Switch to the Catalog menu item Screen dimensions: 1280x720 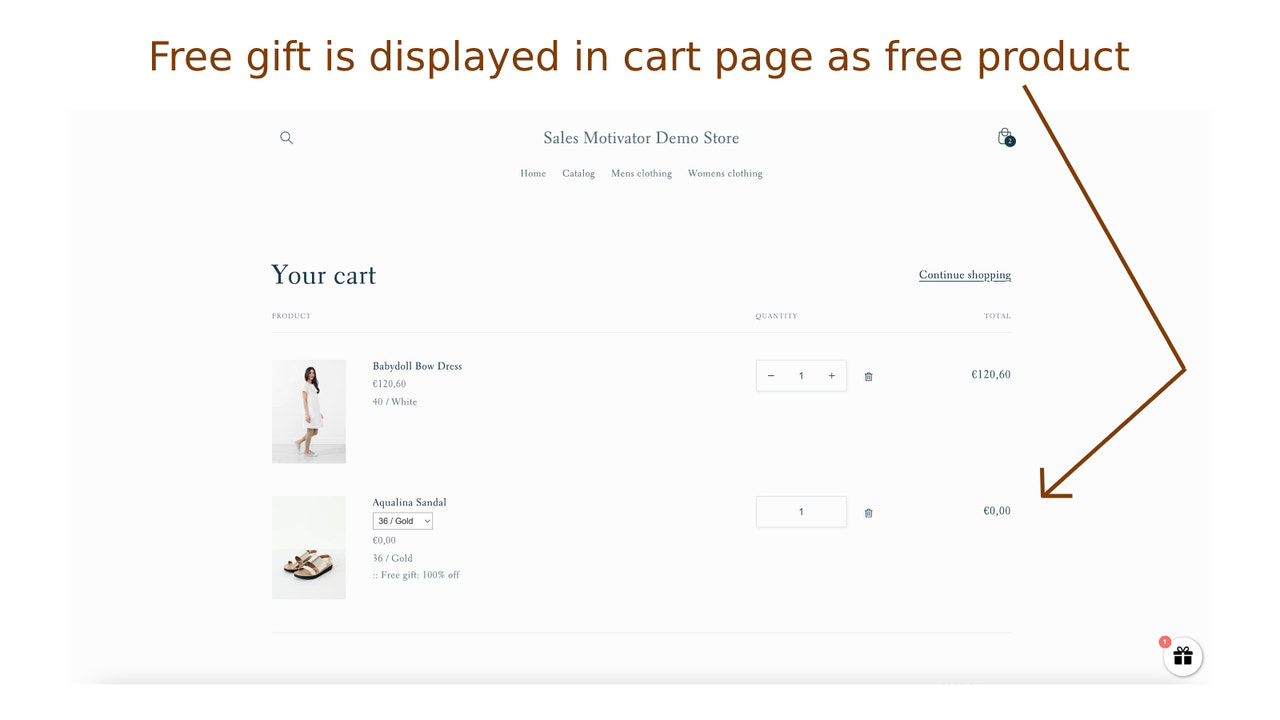tap(578, 173)
